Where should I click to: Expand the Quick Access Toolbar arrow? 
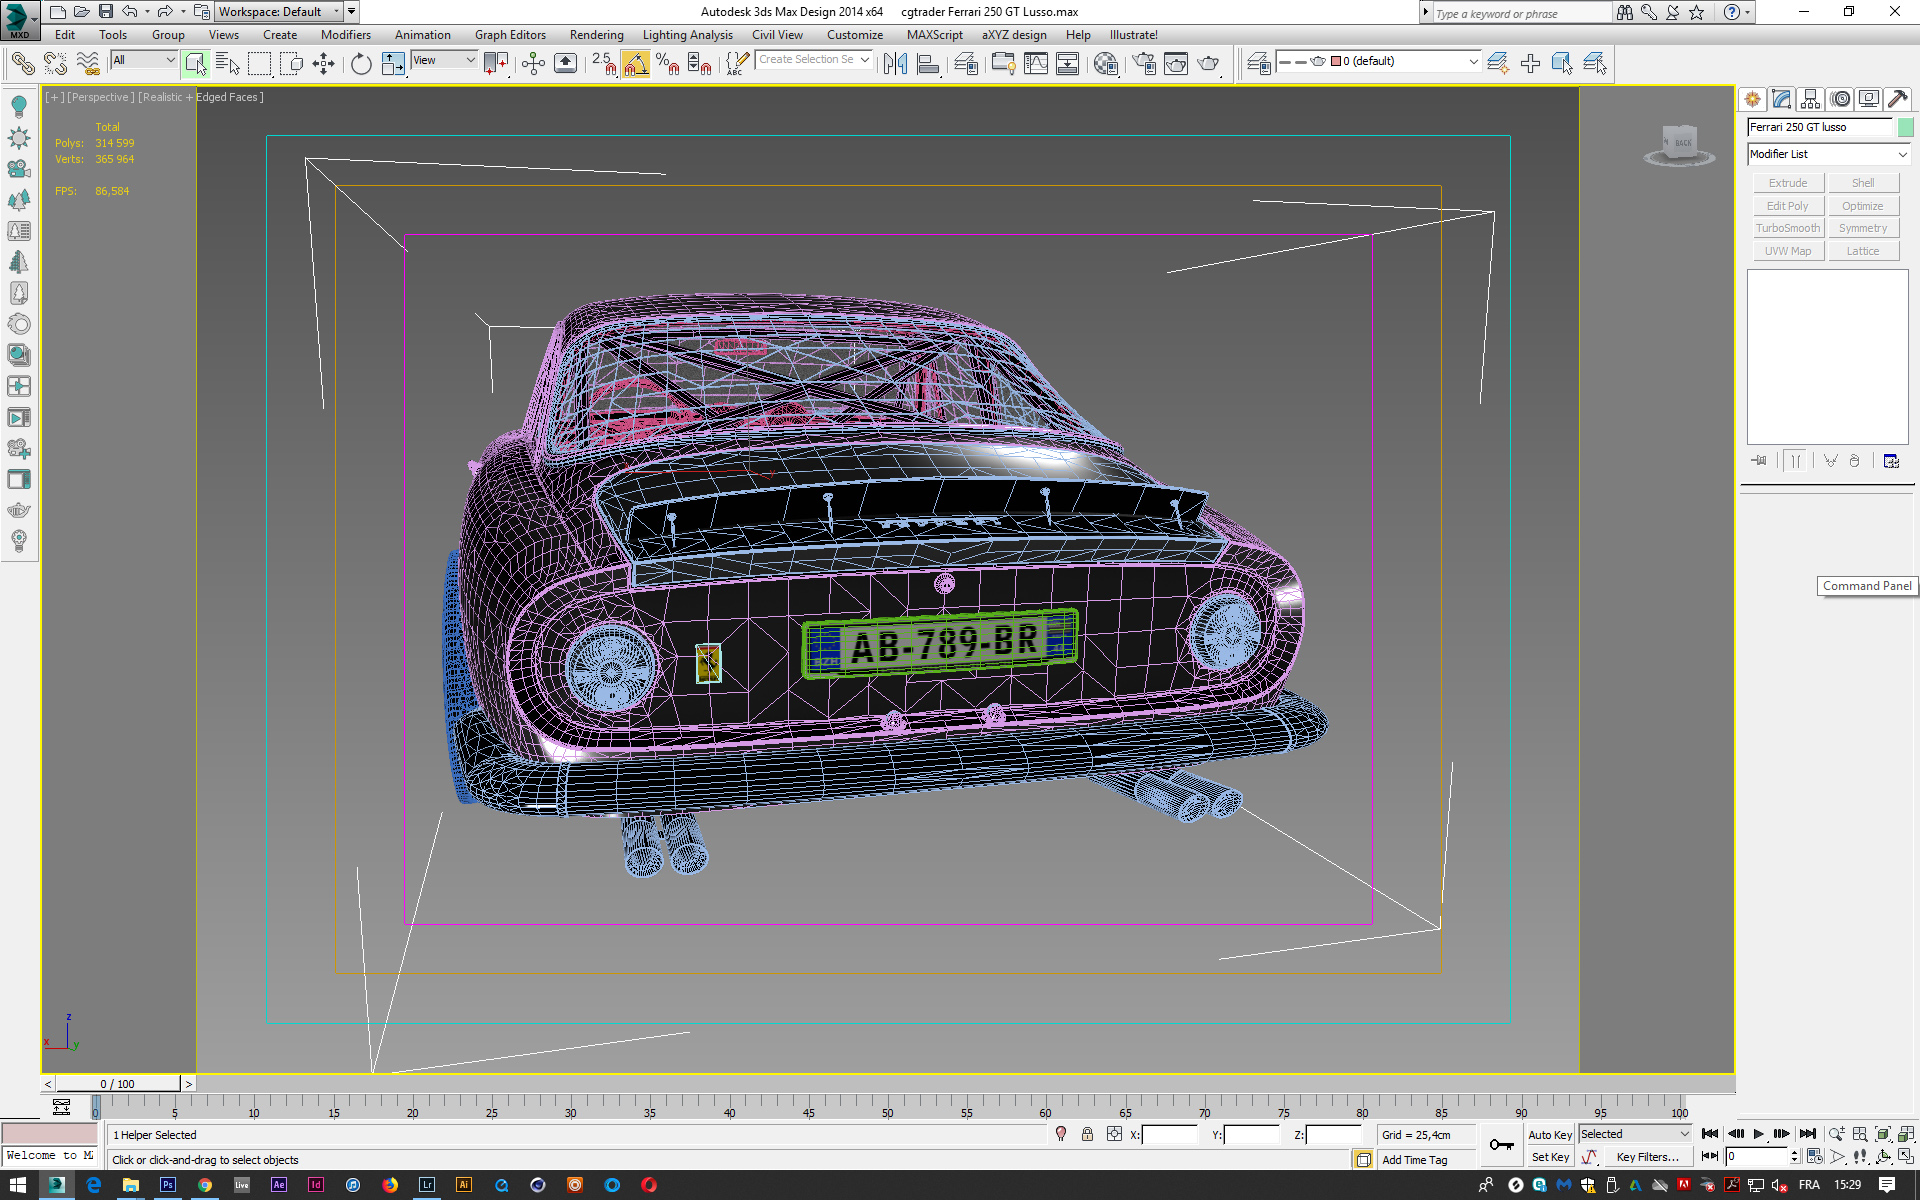(x=352, y=12)
